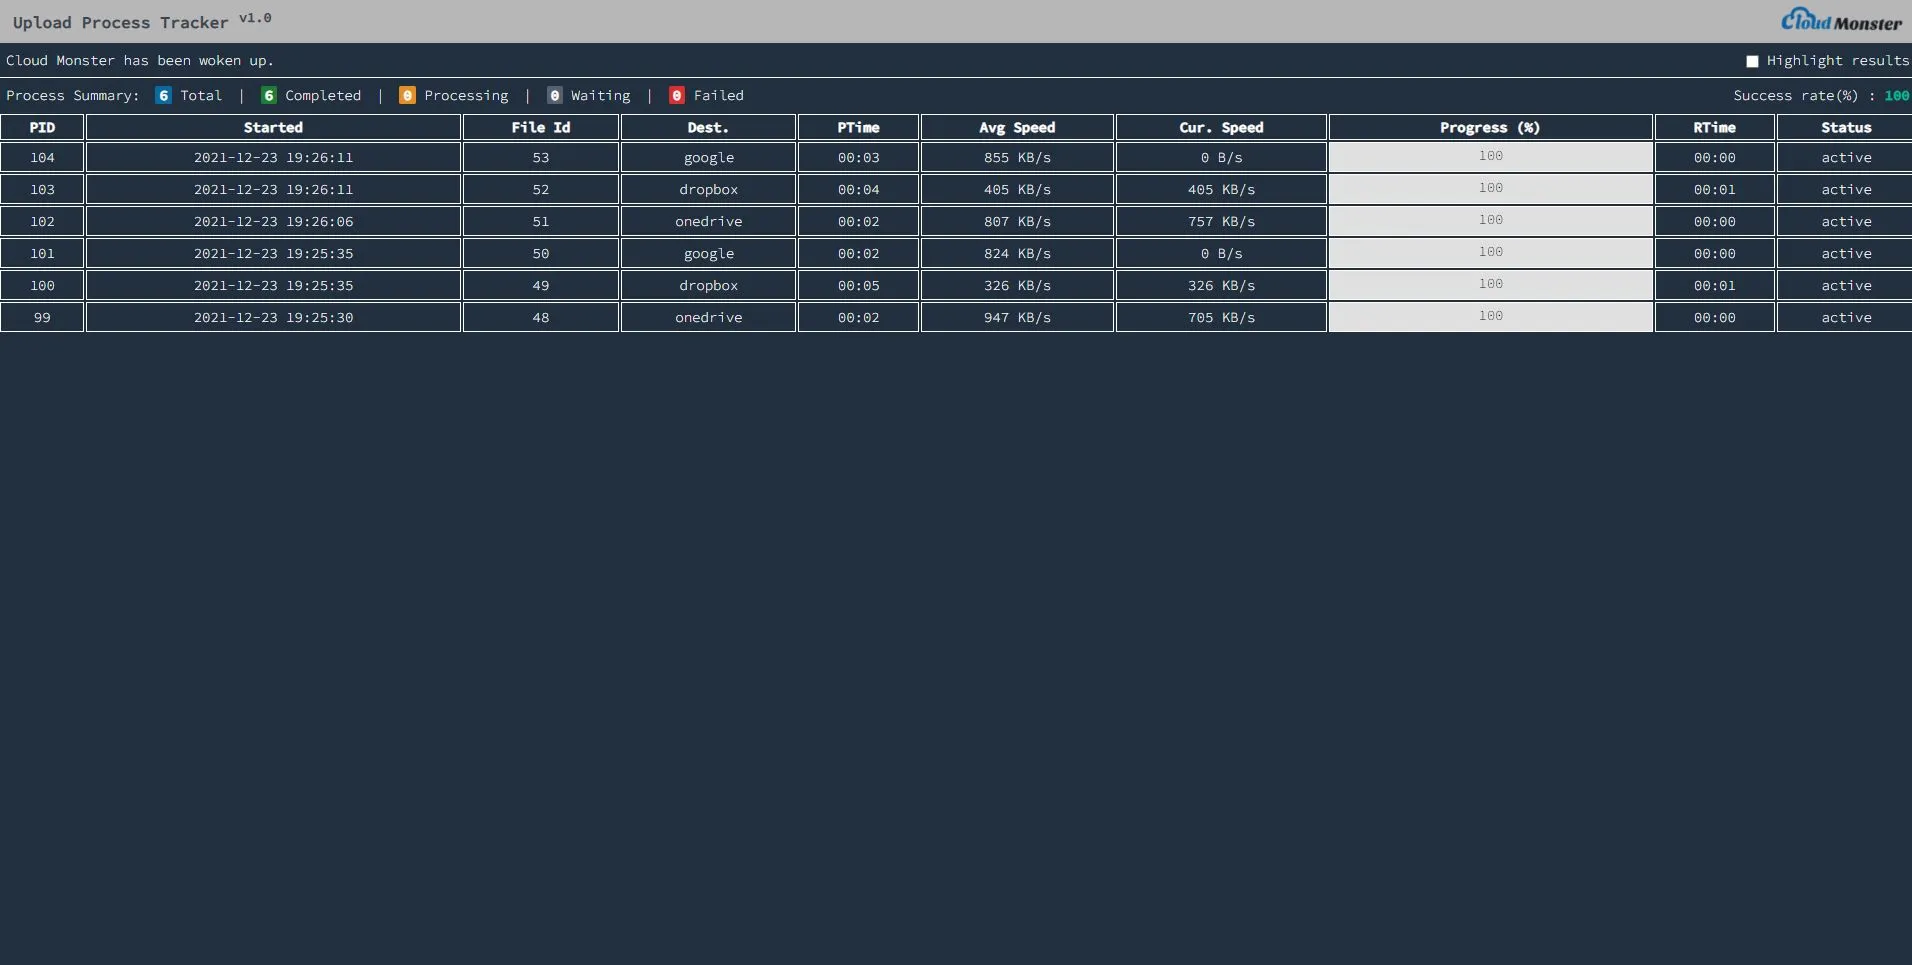Viewport: 1912px width, 965px height.
Task: Click the green Completed count badge
Action: pyautogui.click(x=269, y=95)
